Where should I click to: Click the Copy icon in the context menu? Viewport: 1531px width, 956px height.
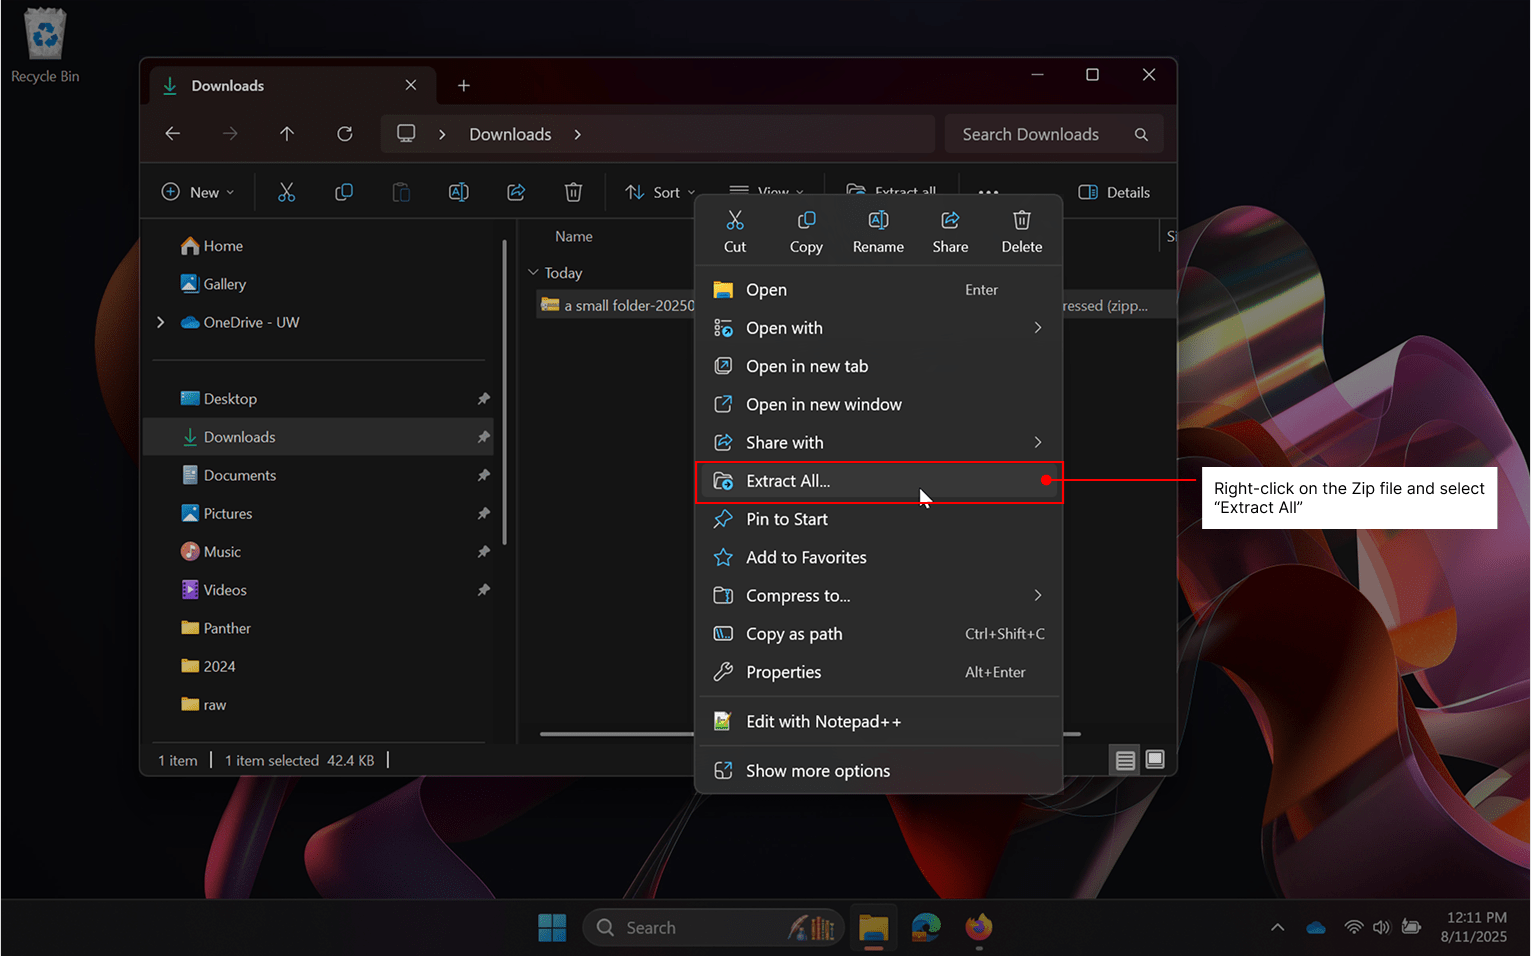[x=806, y=230]
